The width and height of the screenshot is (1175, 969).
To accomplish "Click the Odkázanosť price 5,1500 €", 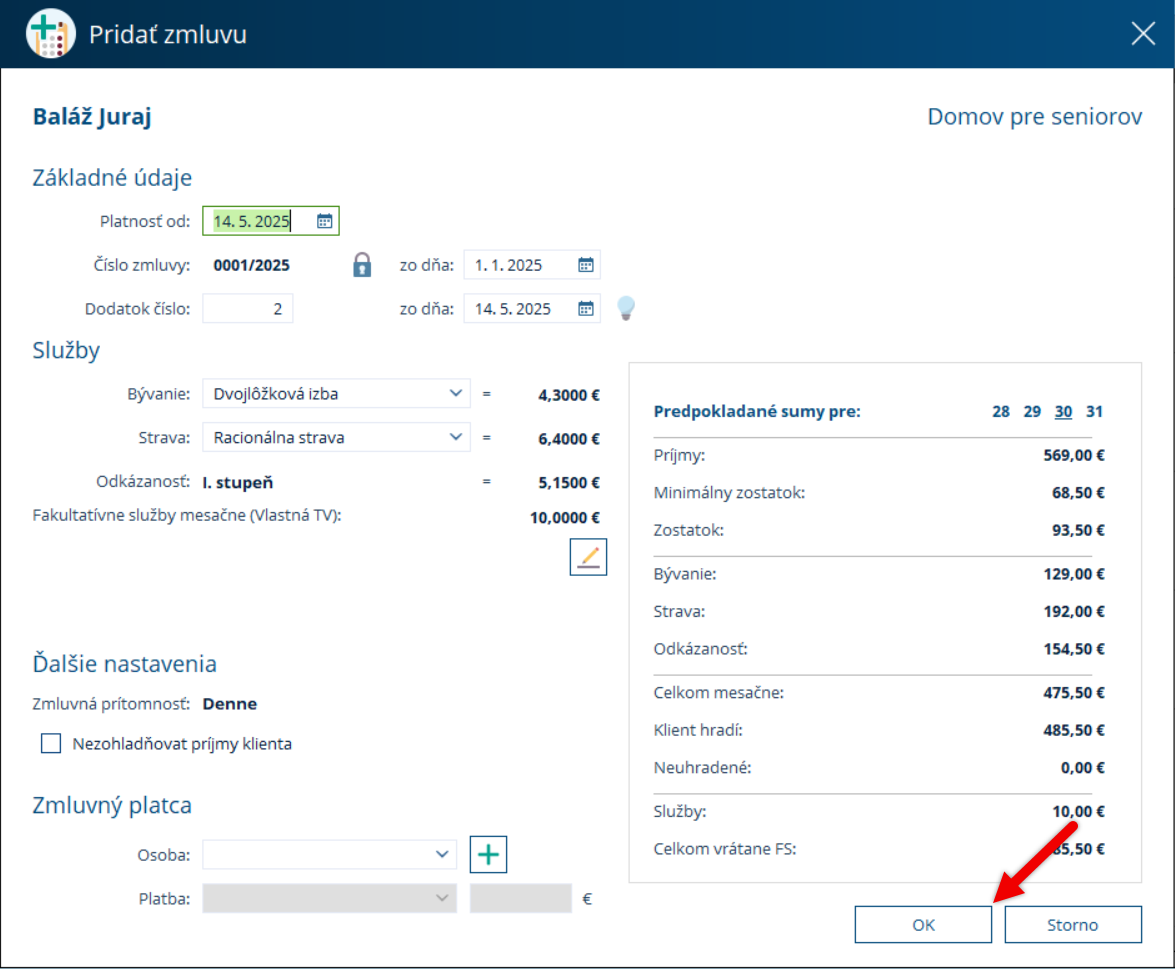I will pos(569,483).
